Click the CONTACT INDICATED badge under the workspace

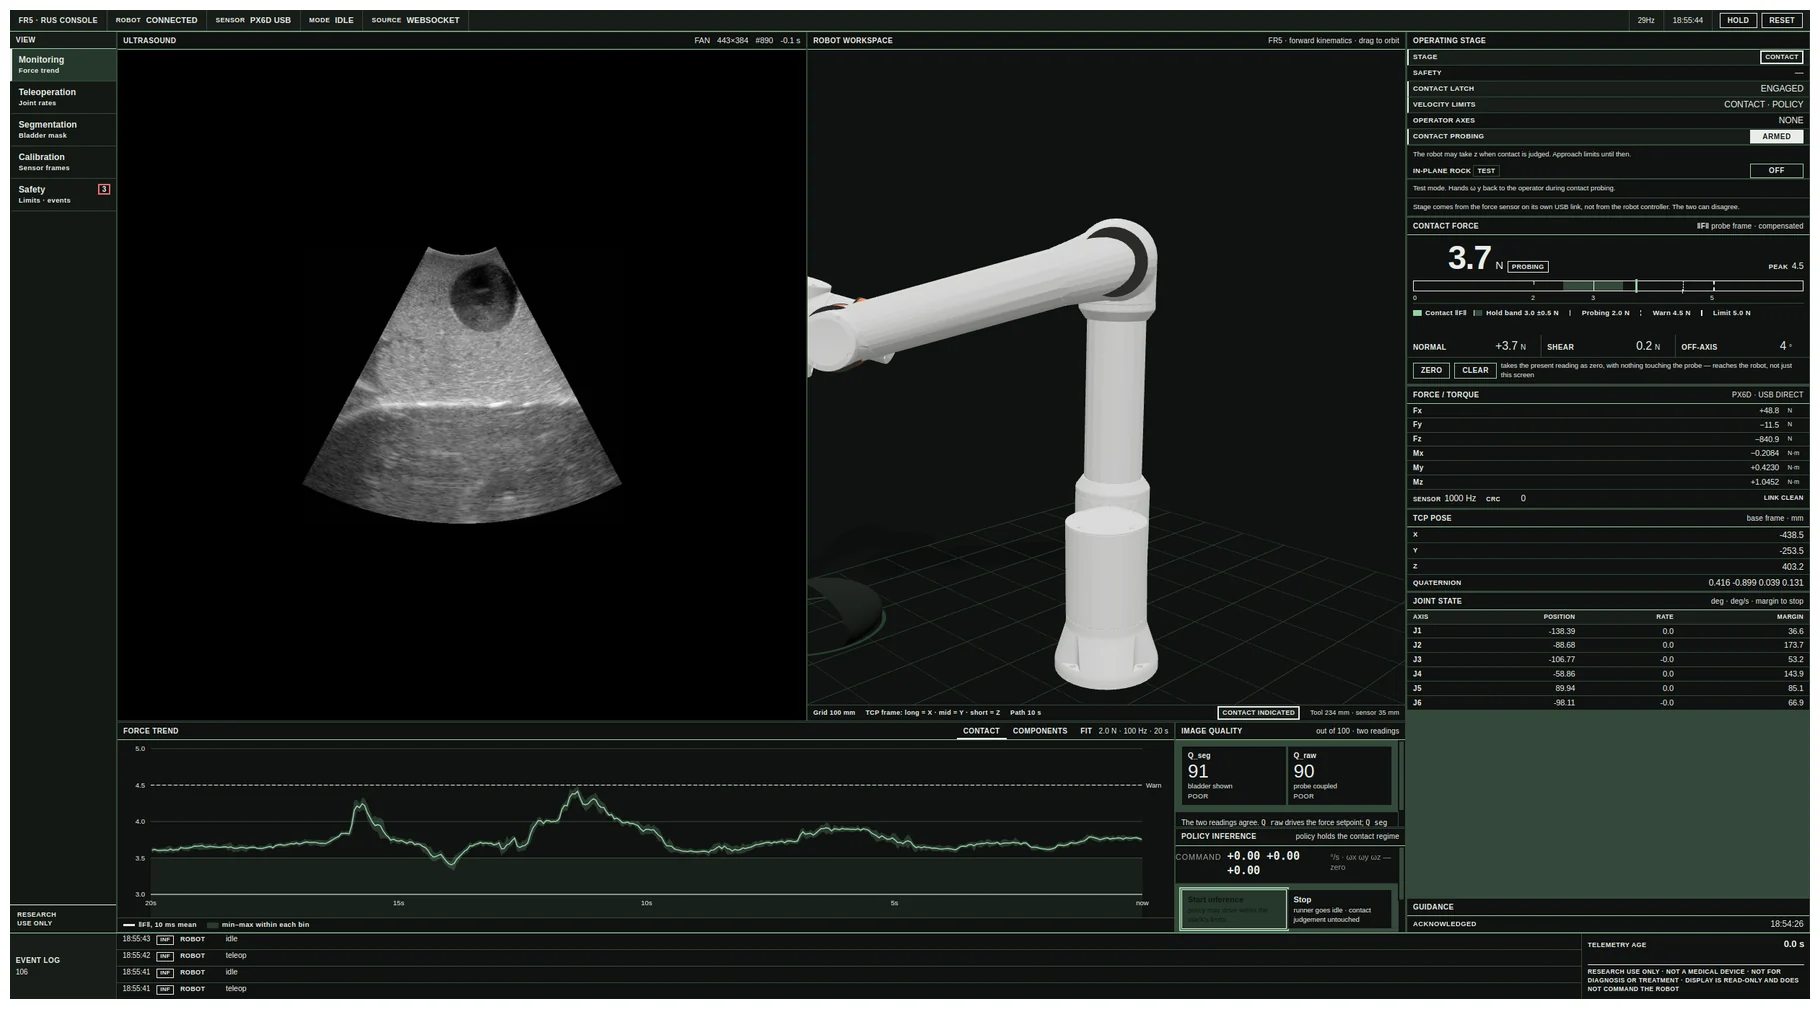(x=1258, y=713)
